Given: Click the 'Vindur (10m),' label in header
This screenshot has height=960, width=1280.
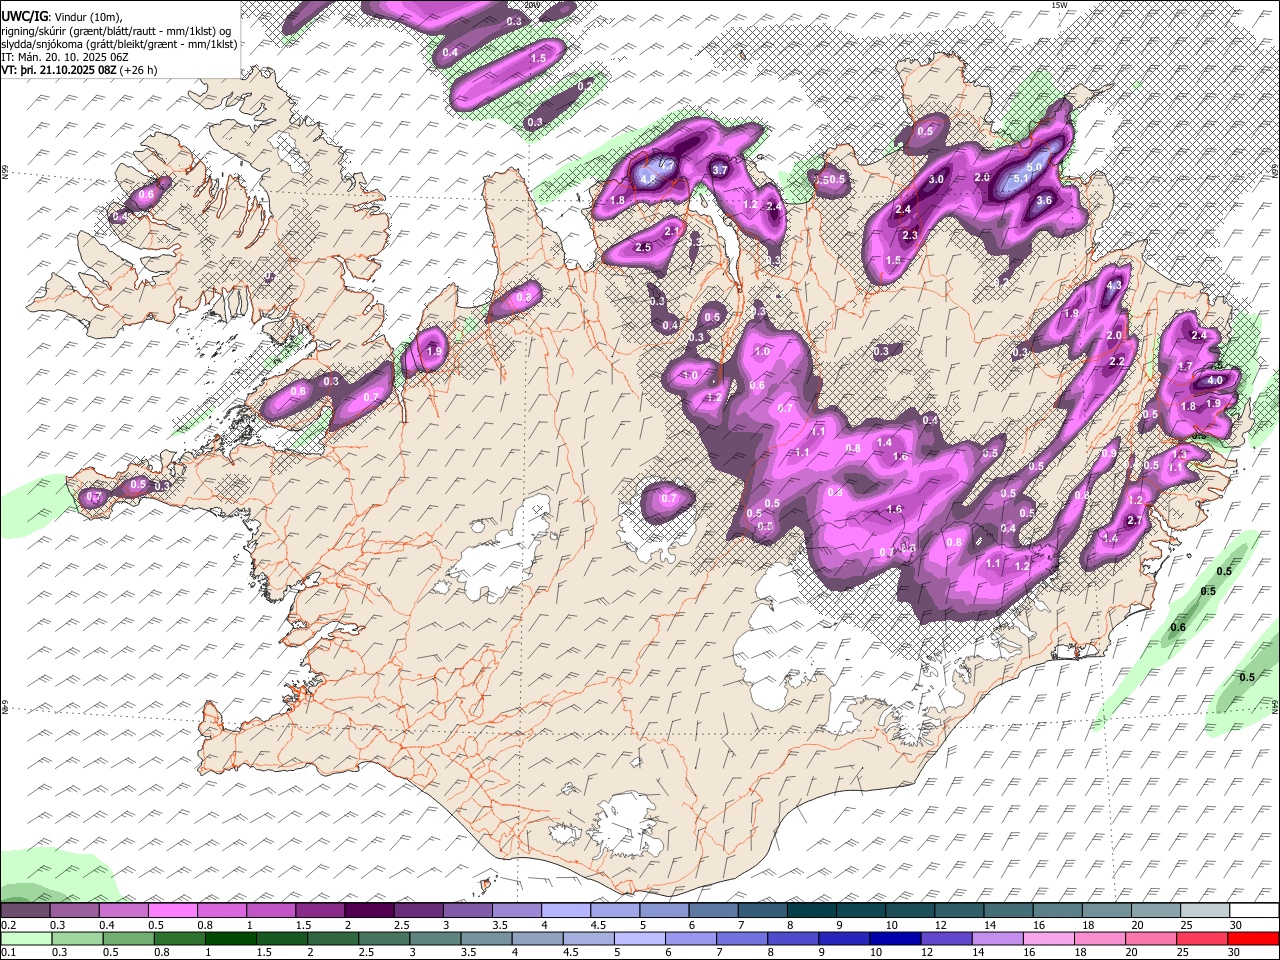Looking at the screenshot, I should point(87,16).
